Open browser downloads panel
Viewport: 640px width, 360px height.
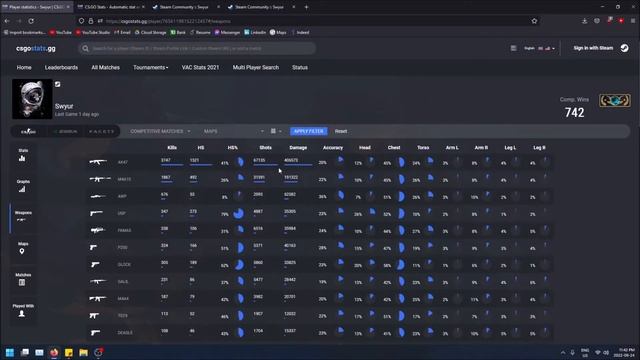pyautogui.click(x=584, y=21)
